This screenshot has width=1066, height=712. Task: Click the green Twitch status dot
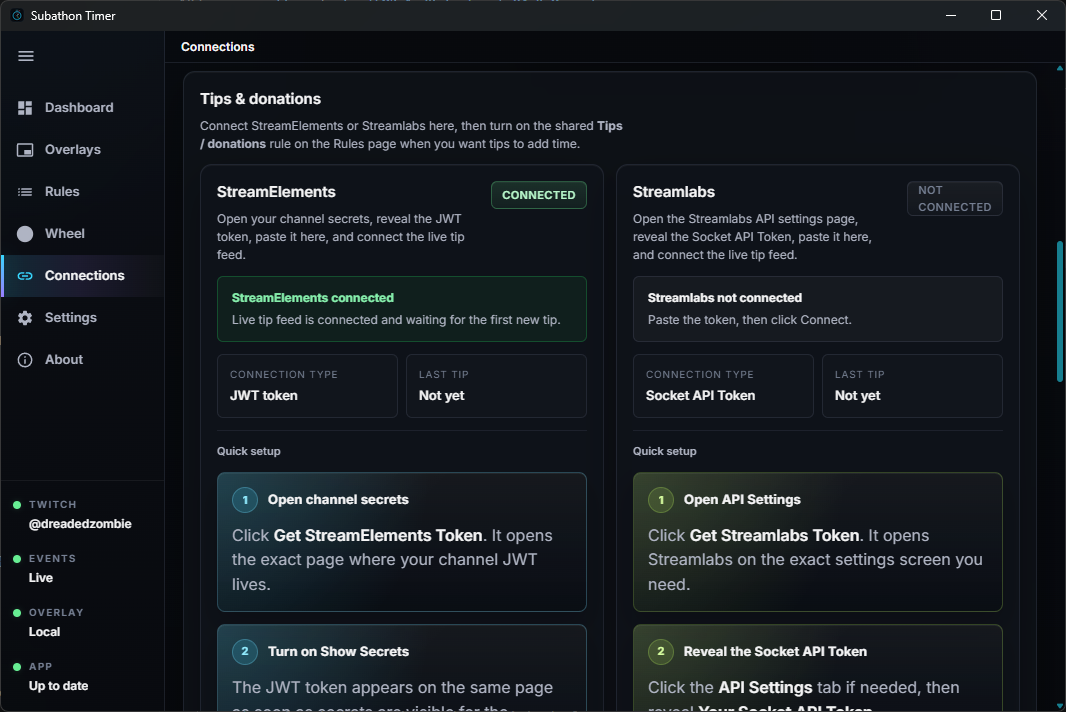pos(17,505)
